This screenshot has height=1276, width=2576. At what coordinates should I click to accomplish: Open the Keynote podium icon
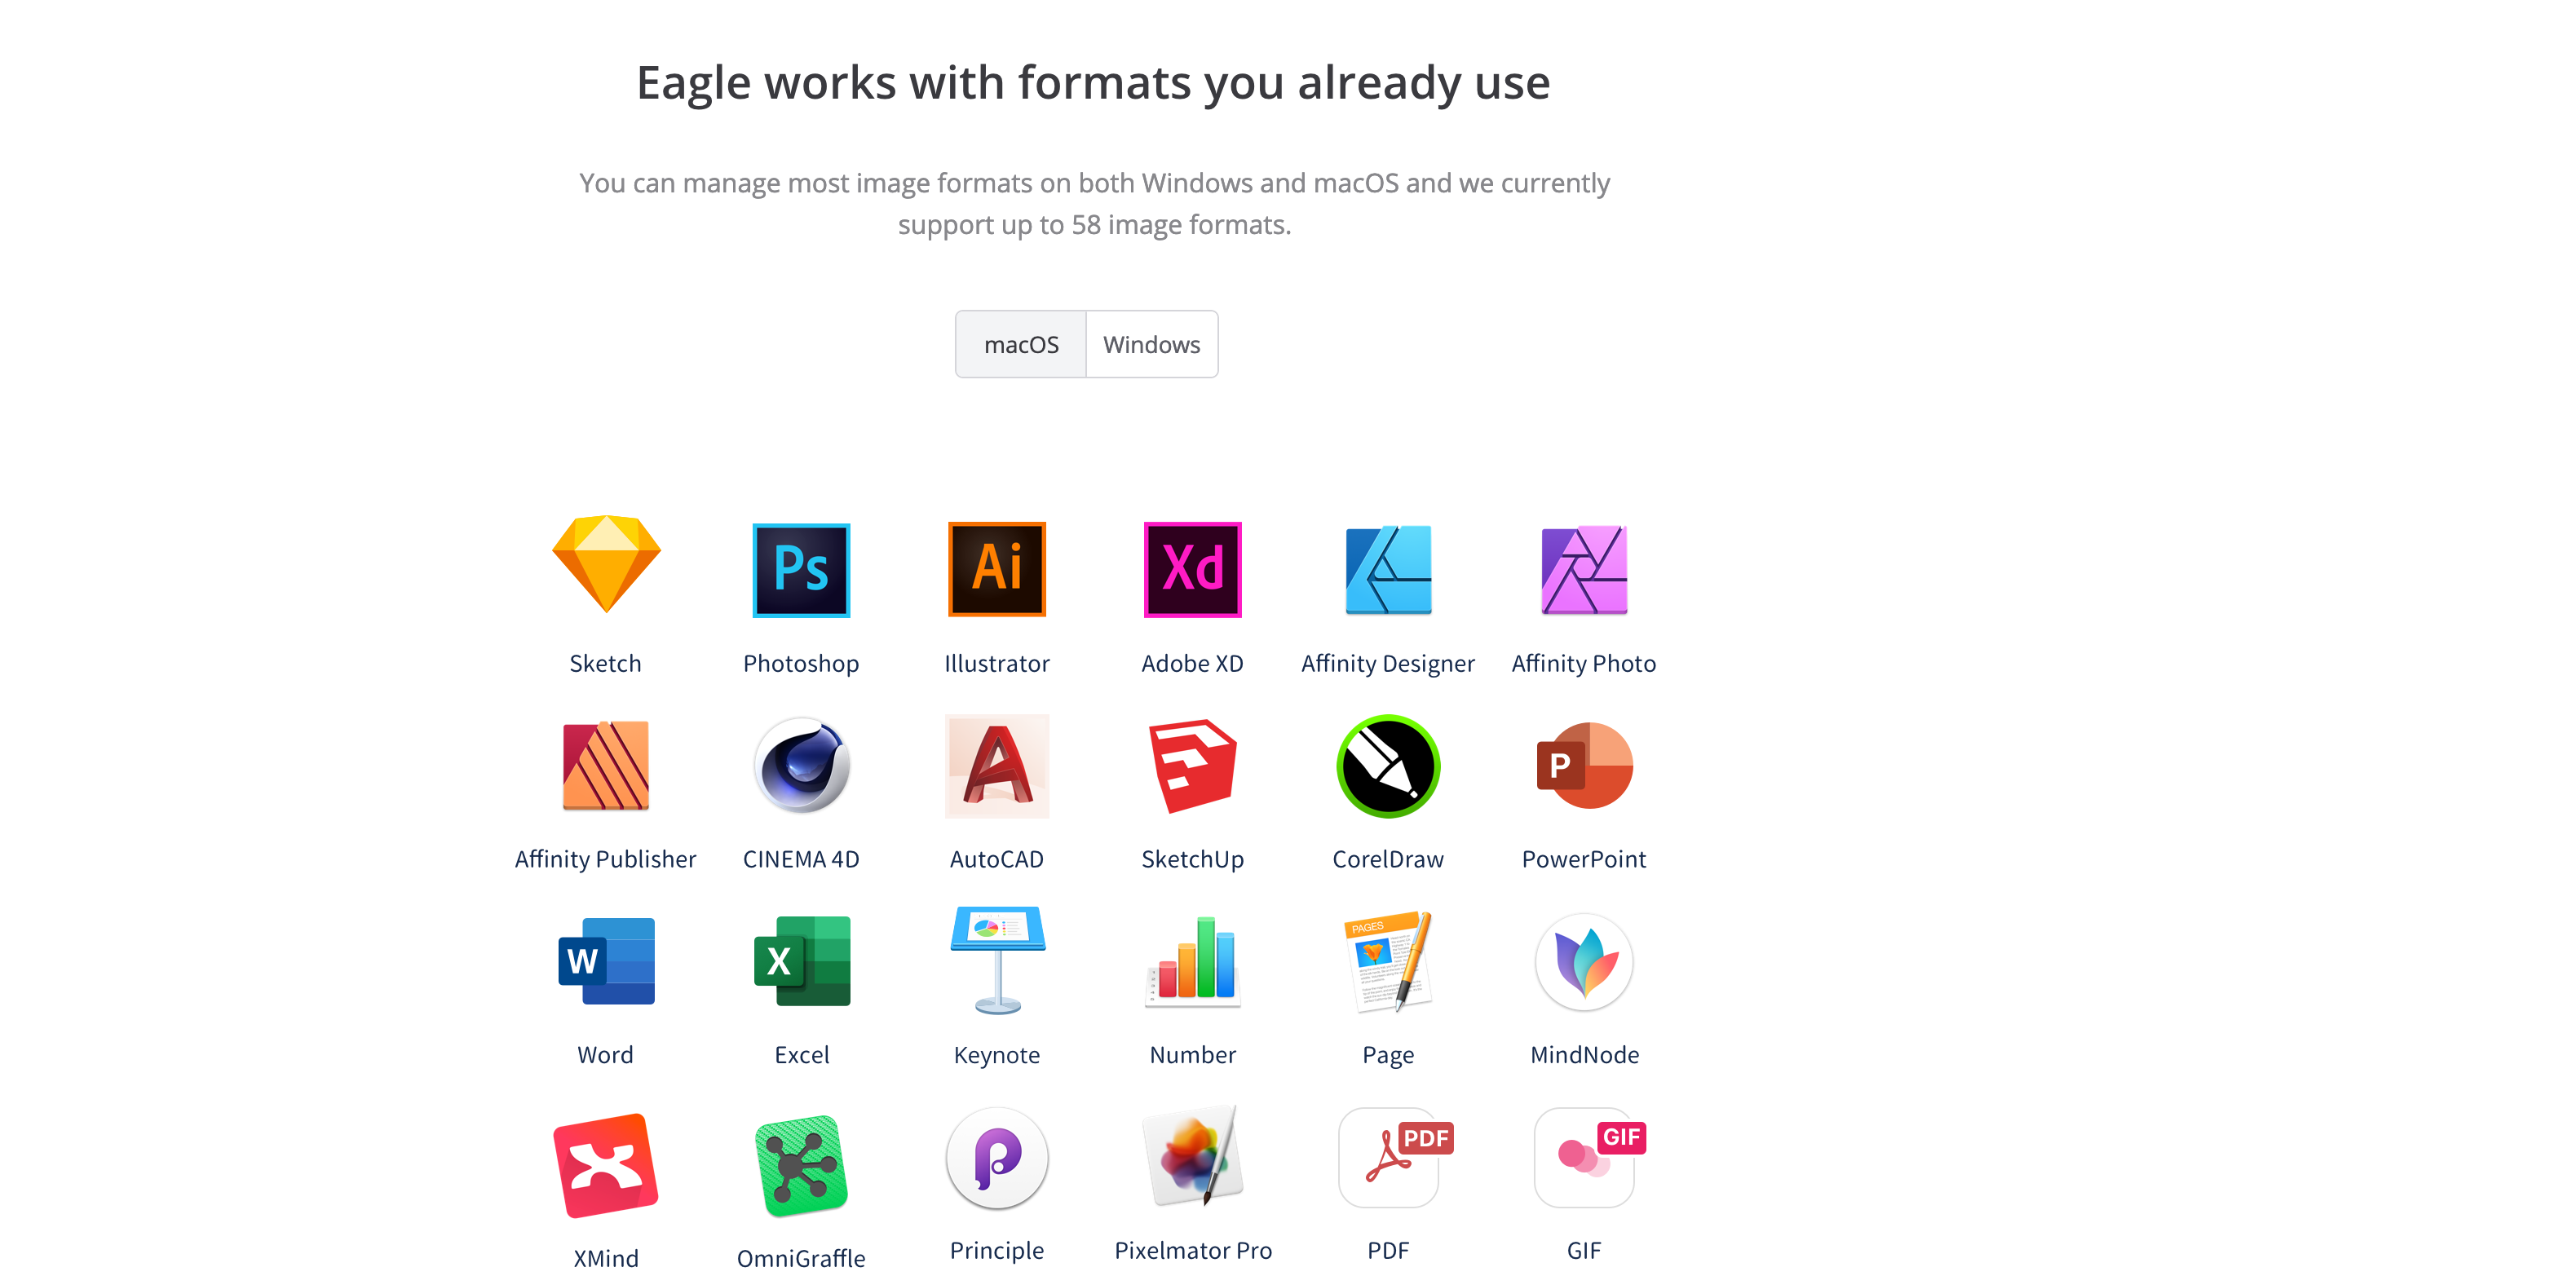[x=997, y=960]
